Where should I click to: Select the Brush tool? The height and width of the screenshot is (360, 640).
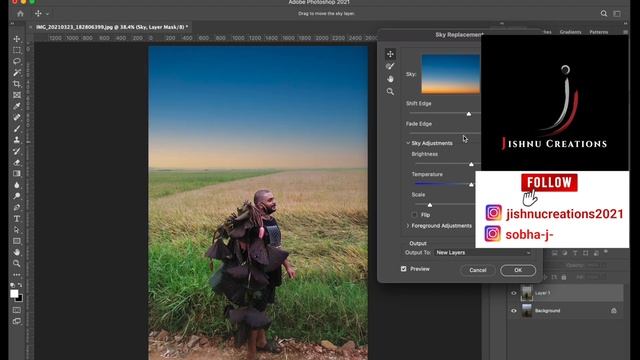tap(17, 129)
